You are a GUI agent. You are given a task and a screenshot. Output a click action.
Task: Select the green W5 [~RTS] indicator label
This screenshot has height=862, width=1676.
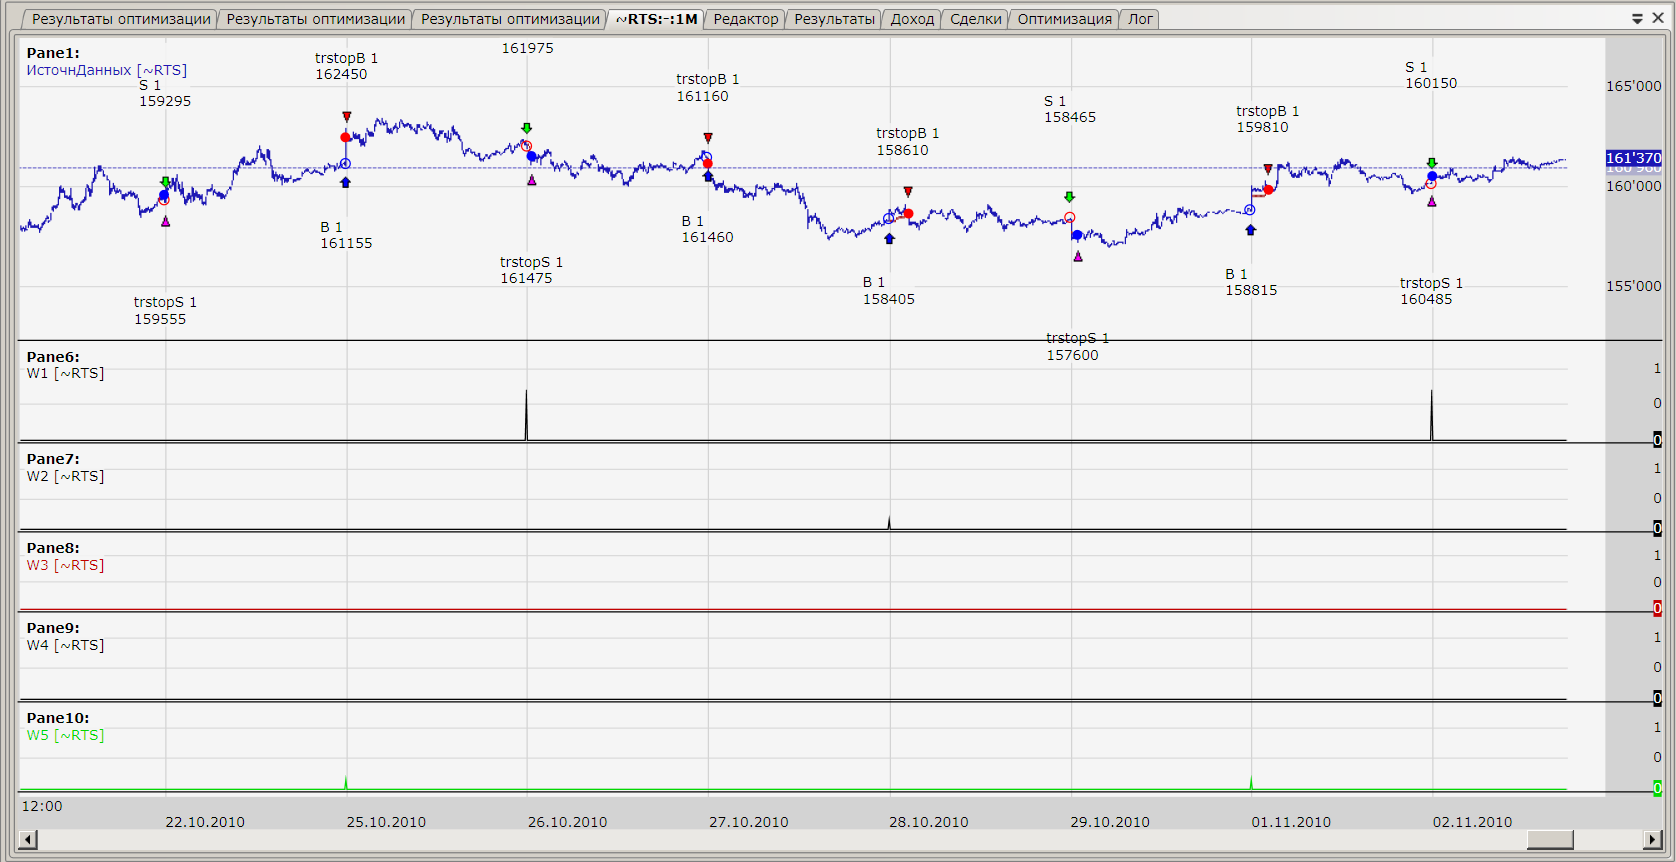tap(65, 735)
